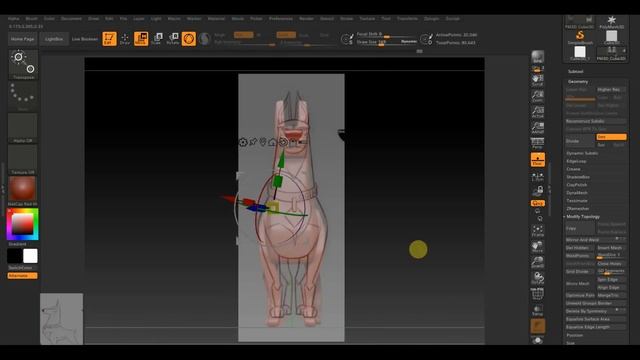
Task: Click the orange Alternate button
Action: [x=22, y=276]
